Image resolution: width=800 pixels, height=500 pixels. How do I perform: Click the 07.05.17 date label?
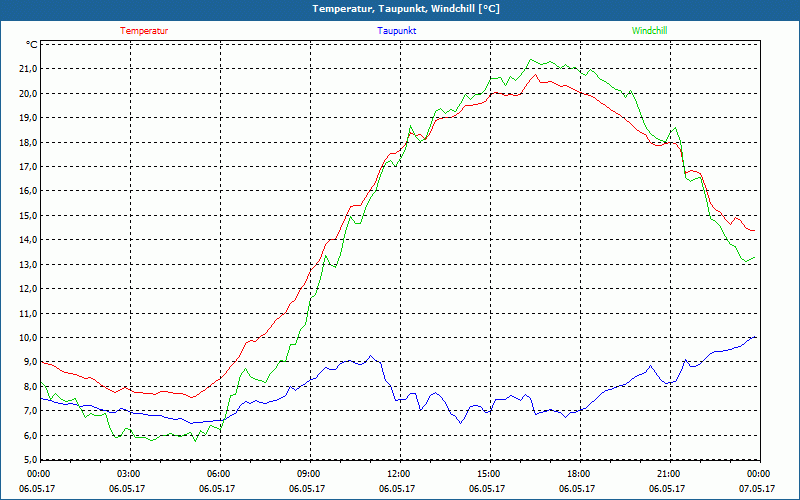point(757,488)
